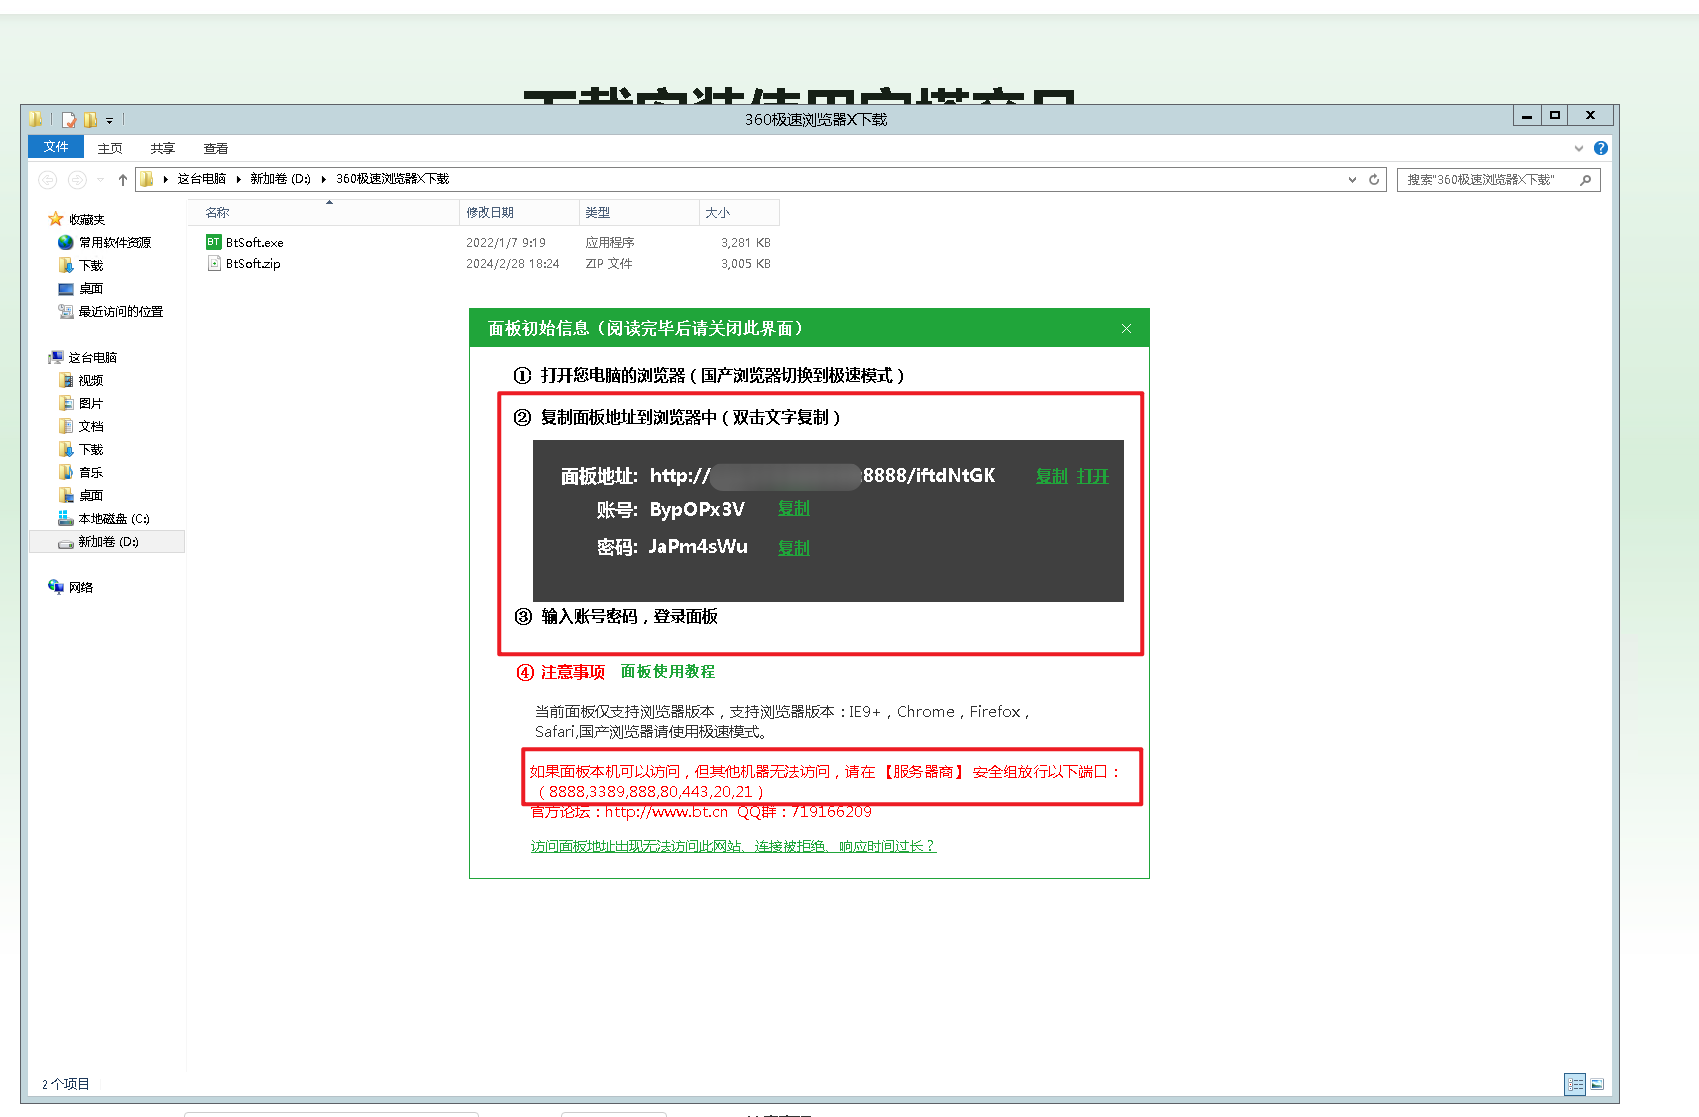Close the green panel info dialog
Viewport: 1699px width, 1117px height.
tap(1126, 329)
